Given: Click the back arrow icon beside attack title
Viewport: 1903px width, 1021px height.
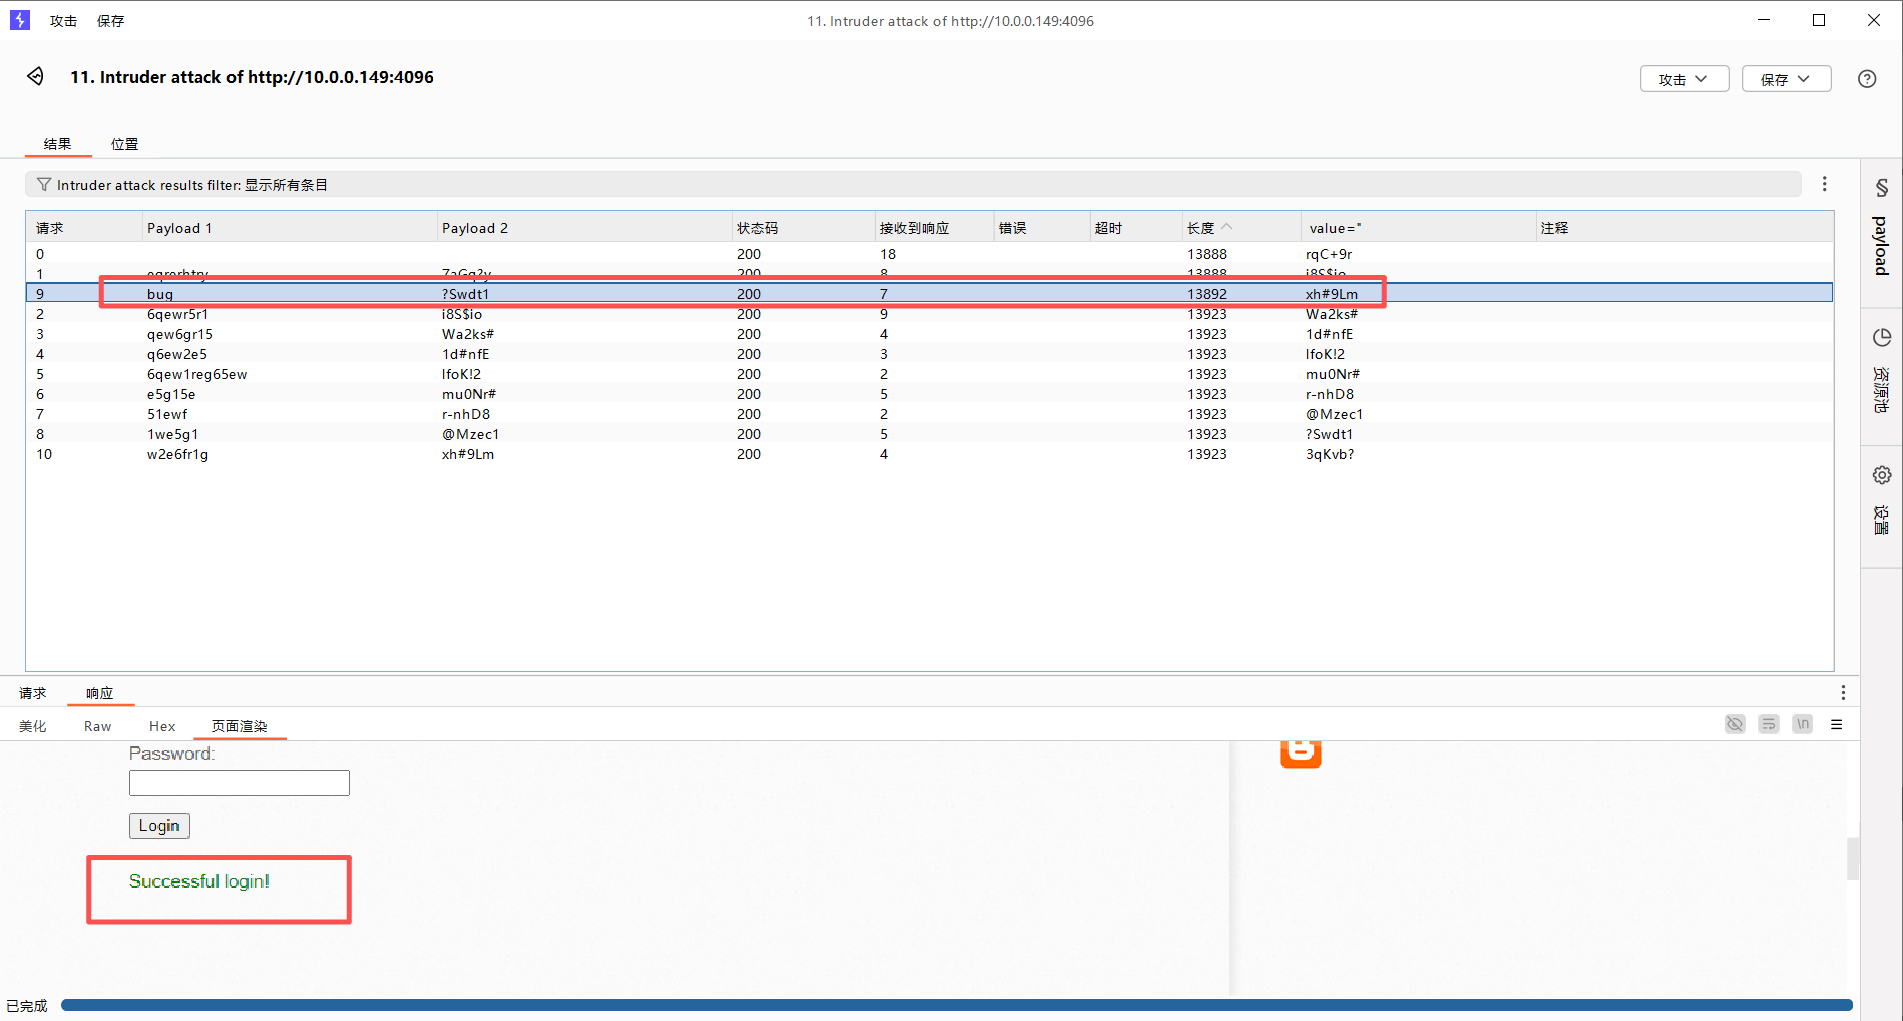Looking at the screenshot, I should 35,76.
